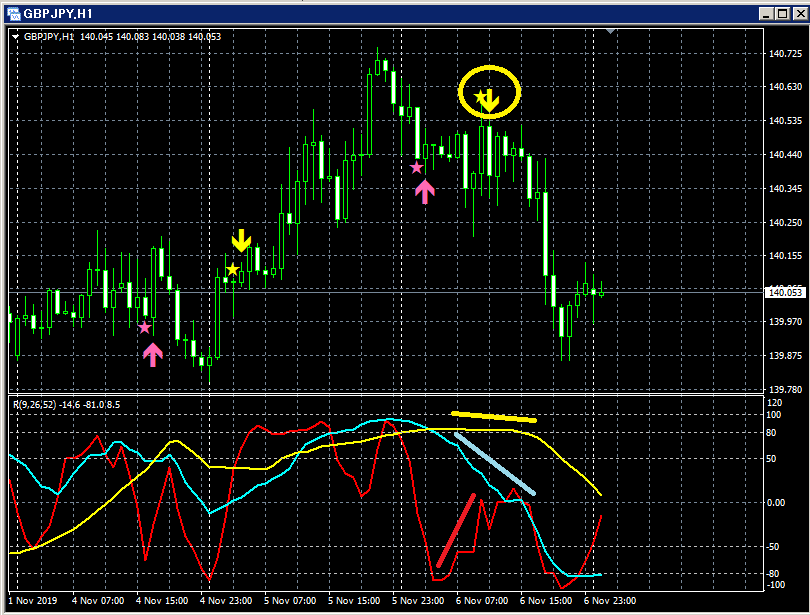This screenshot has height=615, width=810.
Task: Close the GBPJPY,H1 chart window
Action: pos(801,14)
